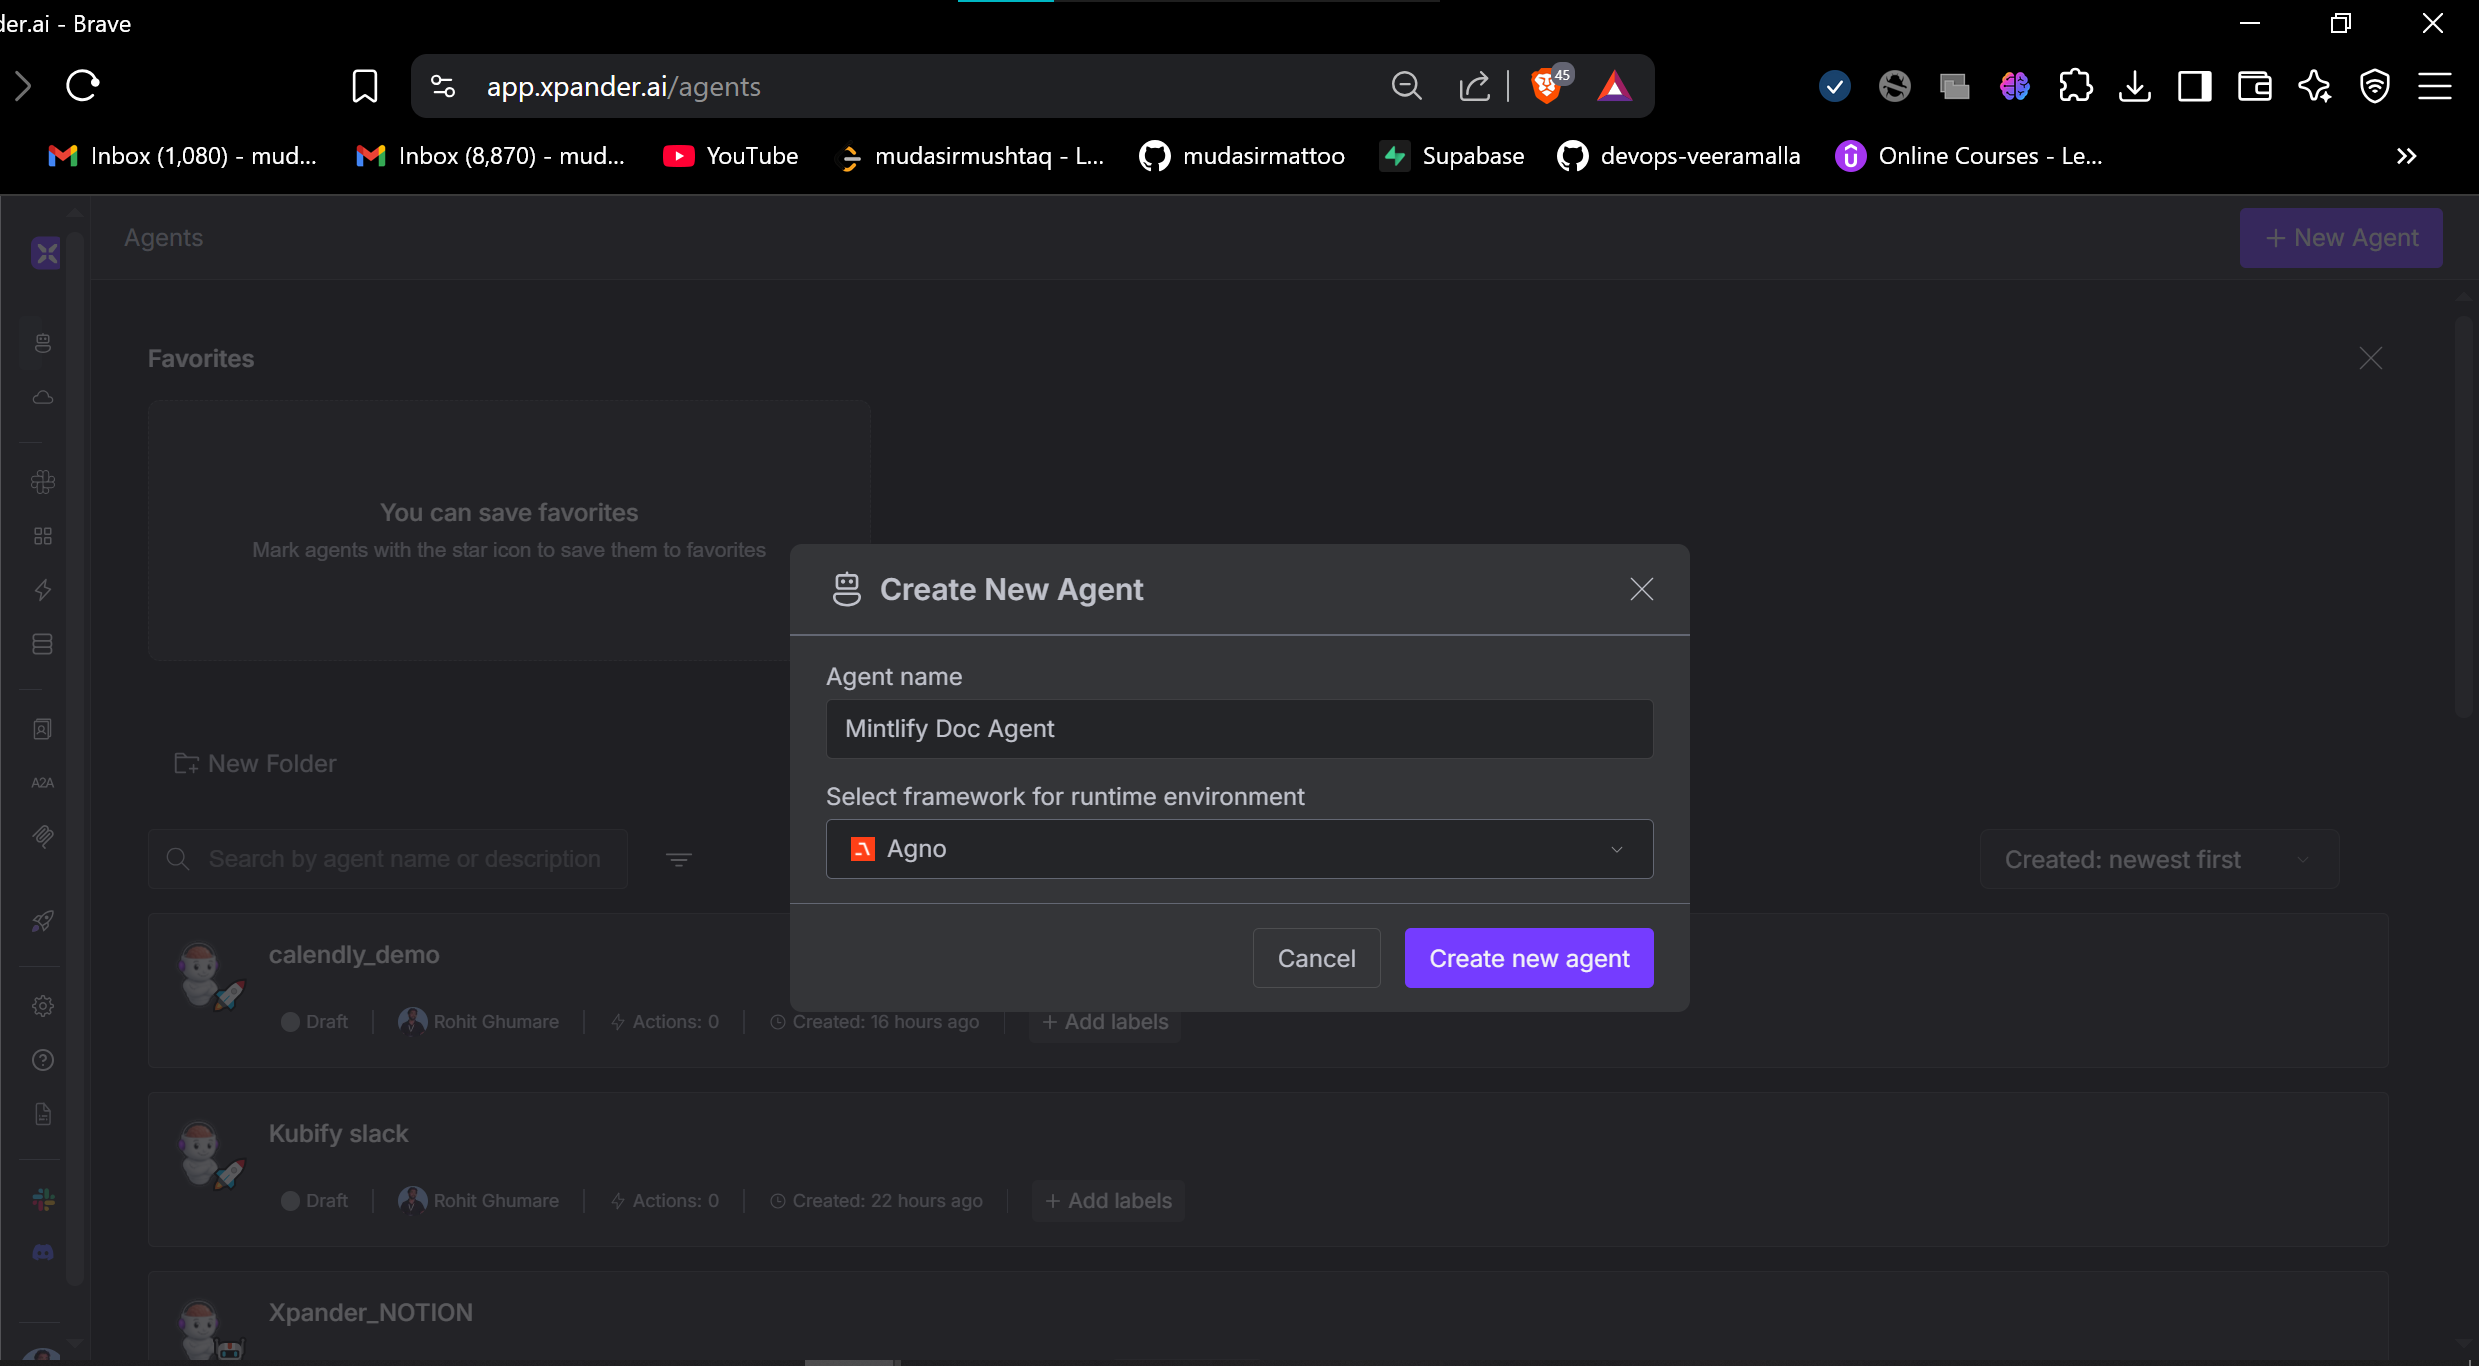2479x1366 pixels.
Task: Open the YouTube bookmark
Action: coord(731,156)
